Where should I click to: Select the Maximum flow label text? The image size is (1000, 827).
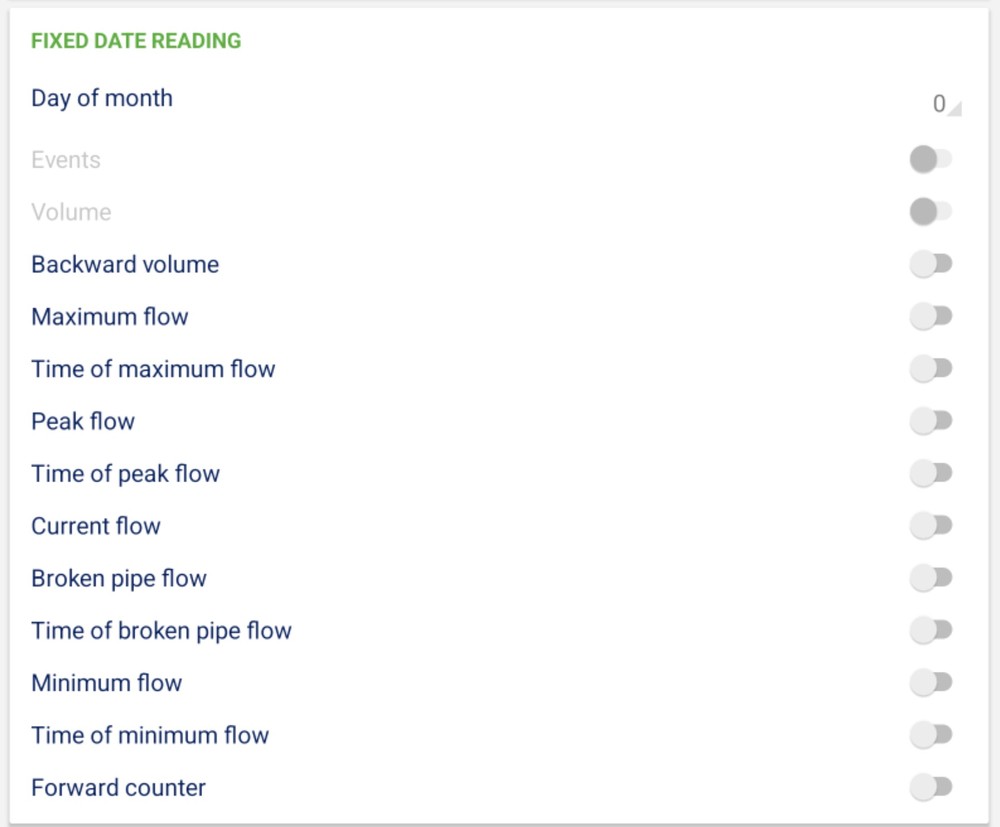110,317
